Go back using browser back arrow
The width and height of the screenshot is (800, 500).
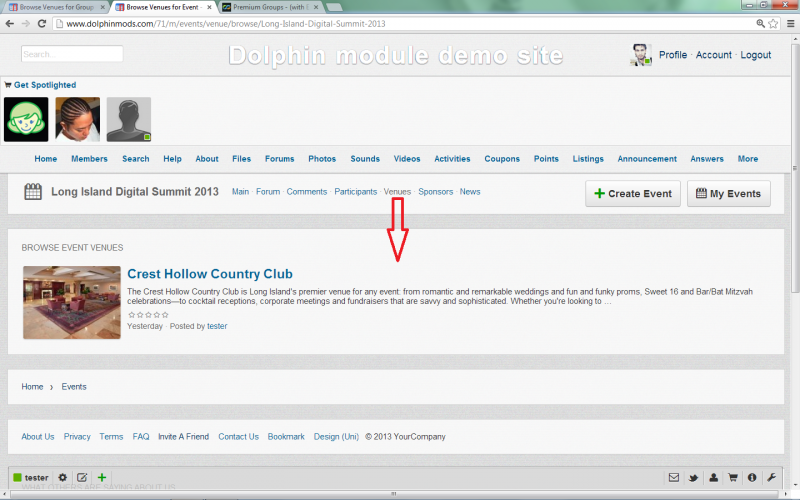click(x=10, y=23)
